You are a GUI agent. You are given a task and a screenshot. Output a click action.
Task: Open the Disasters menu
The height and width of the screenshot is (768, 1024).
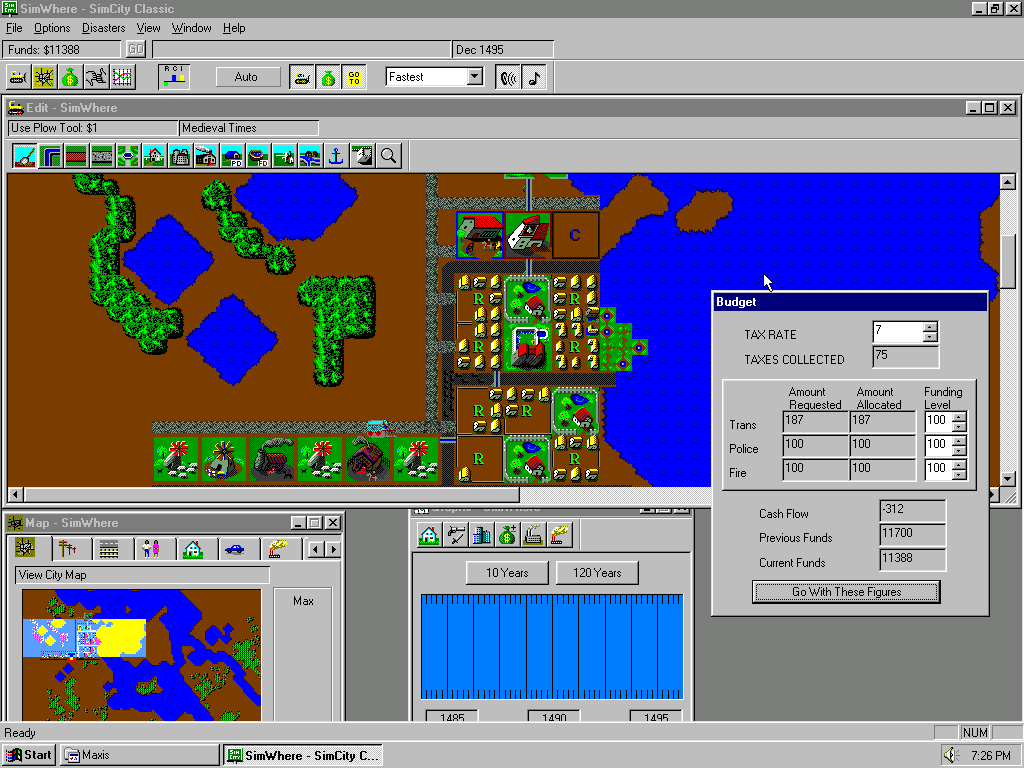[103, 28]
